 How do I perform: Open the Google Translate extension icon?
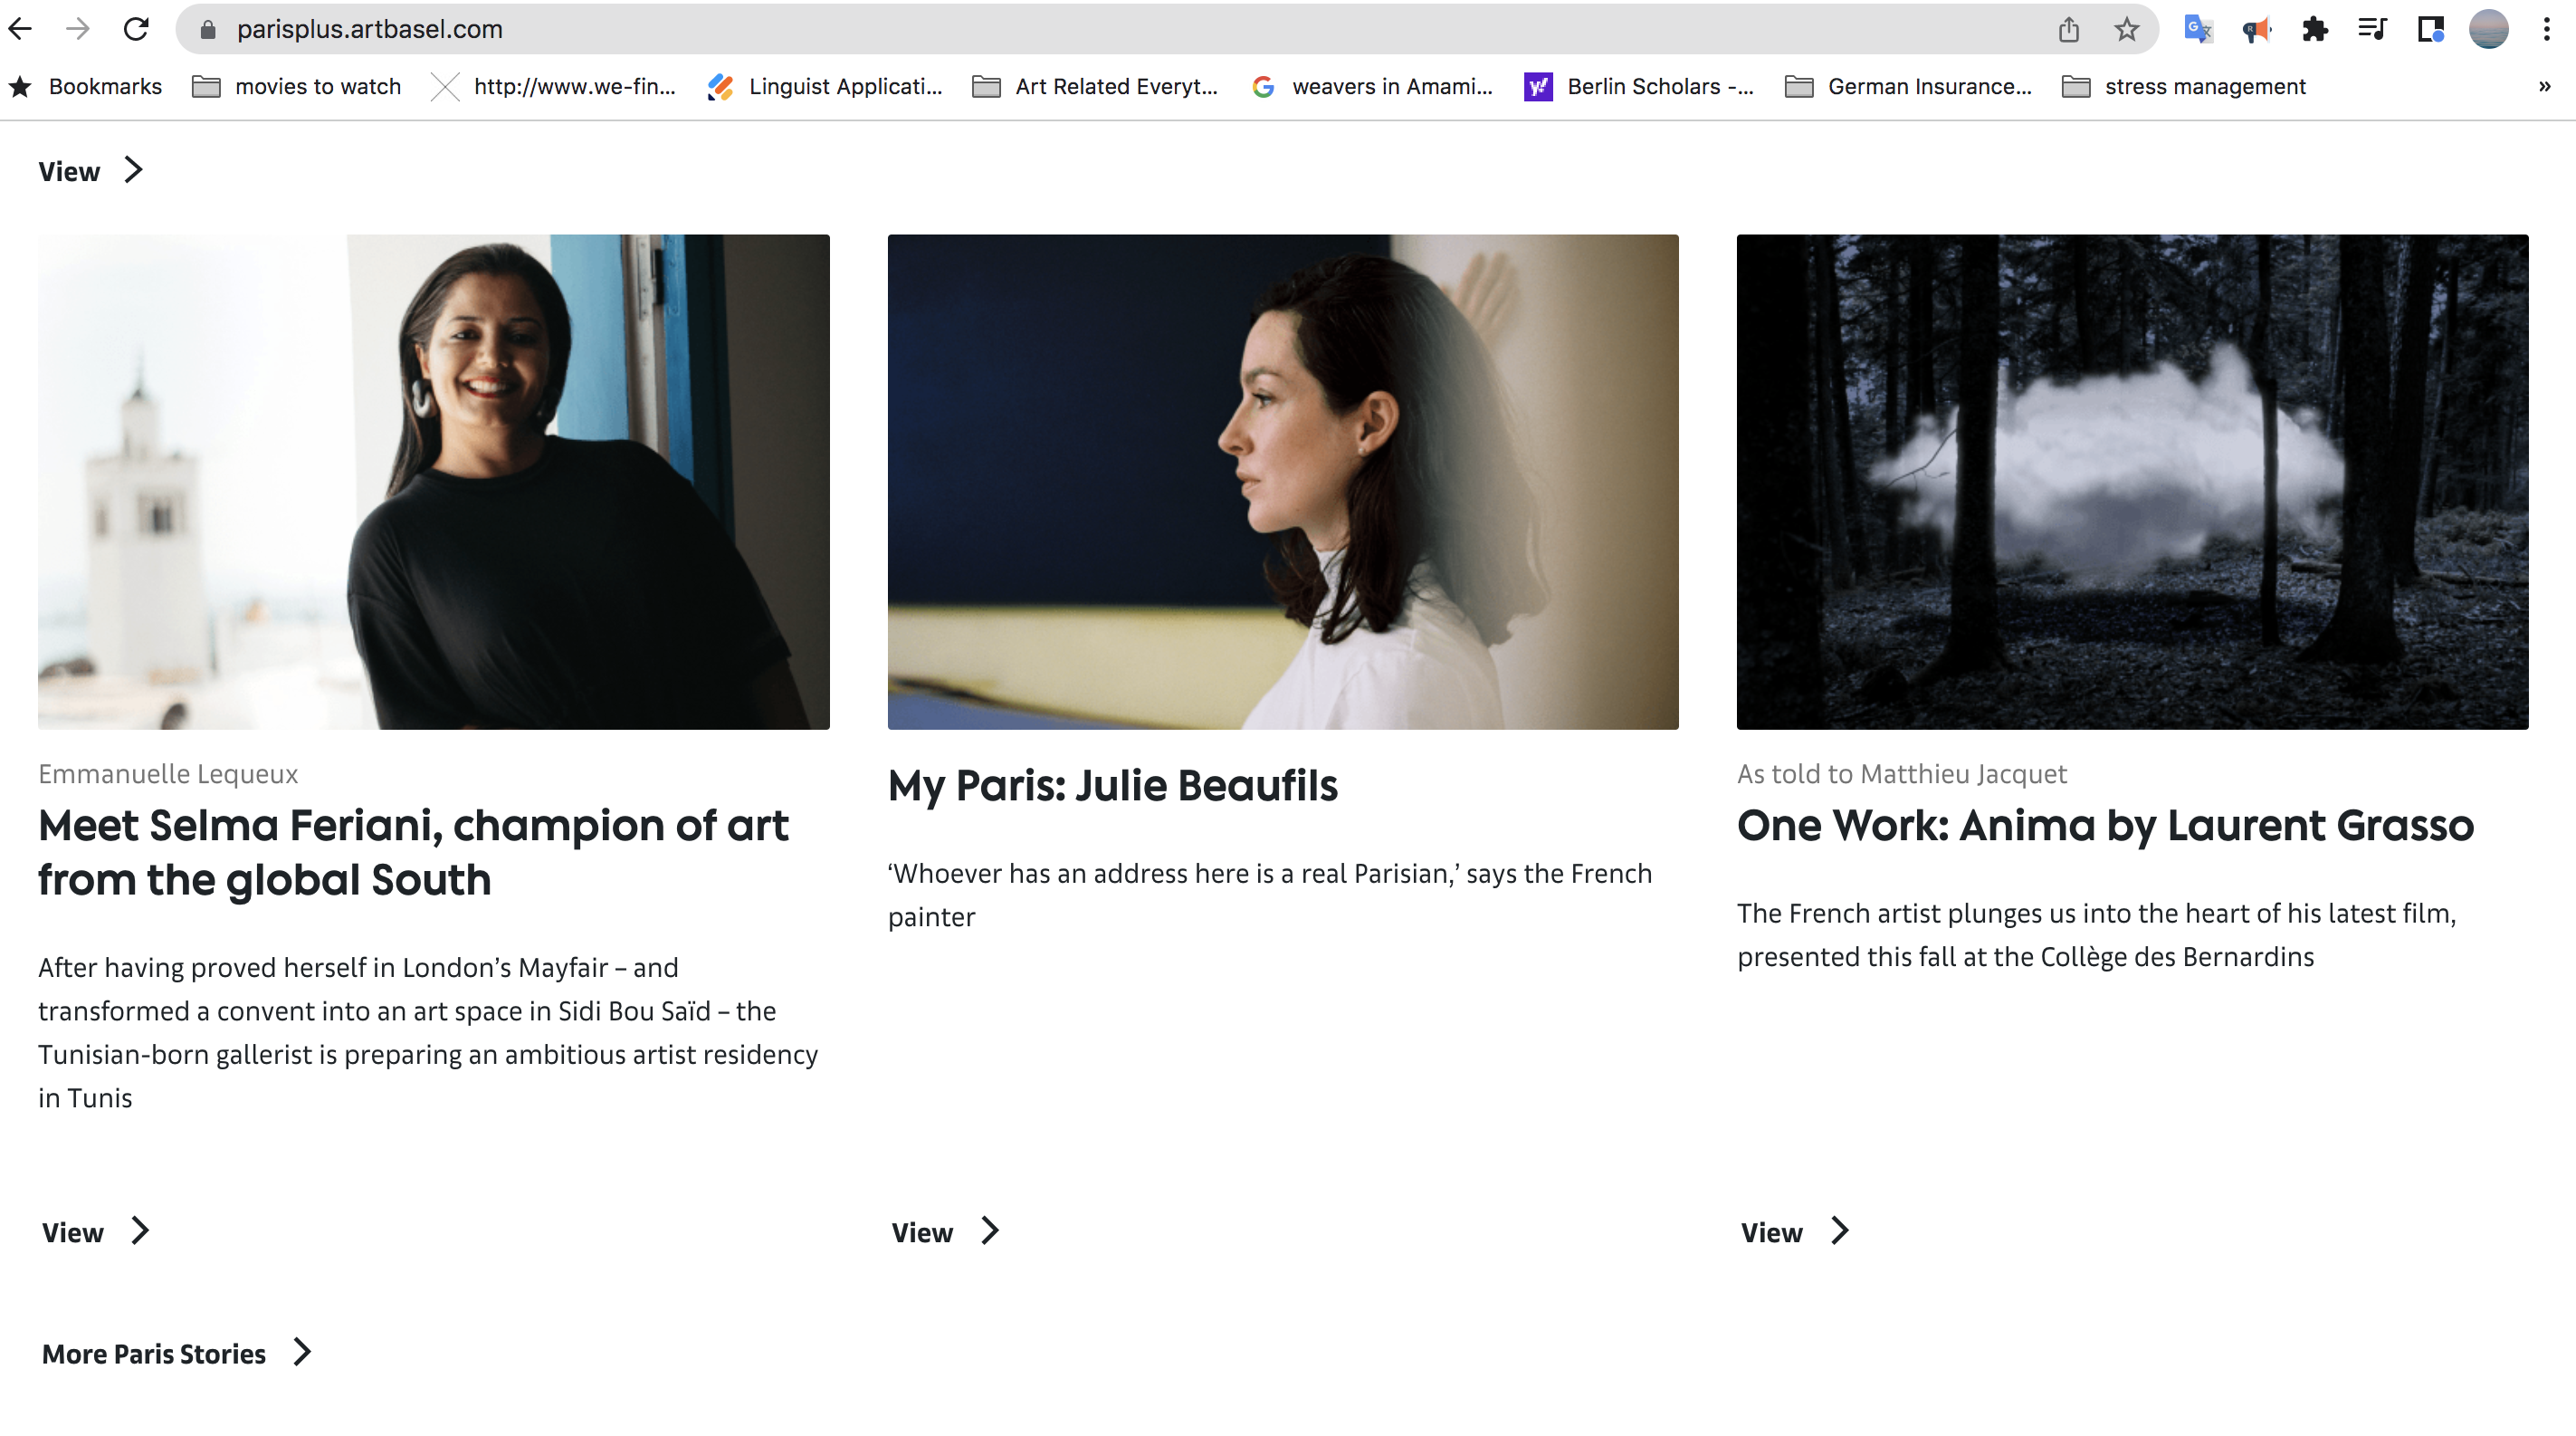point(2197,29)
